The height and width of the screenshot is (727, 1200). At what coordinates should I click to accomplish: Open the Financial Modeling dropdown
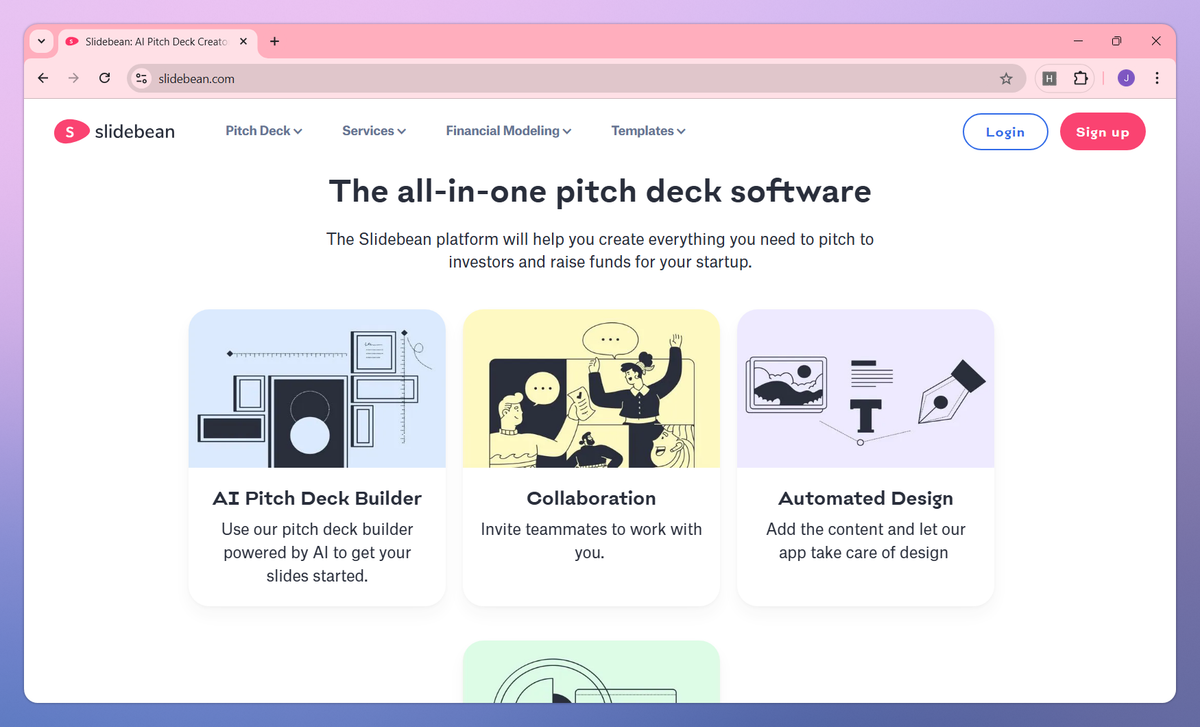(508, 131)
